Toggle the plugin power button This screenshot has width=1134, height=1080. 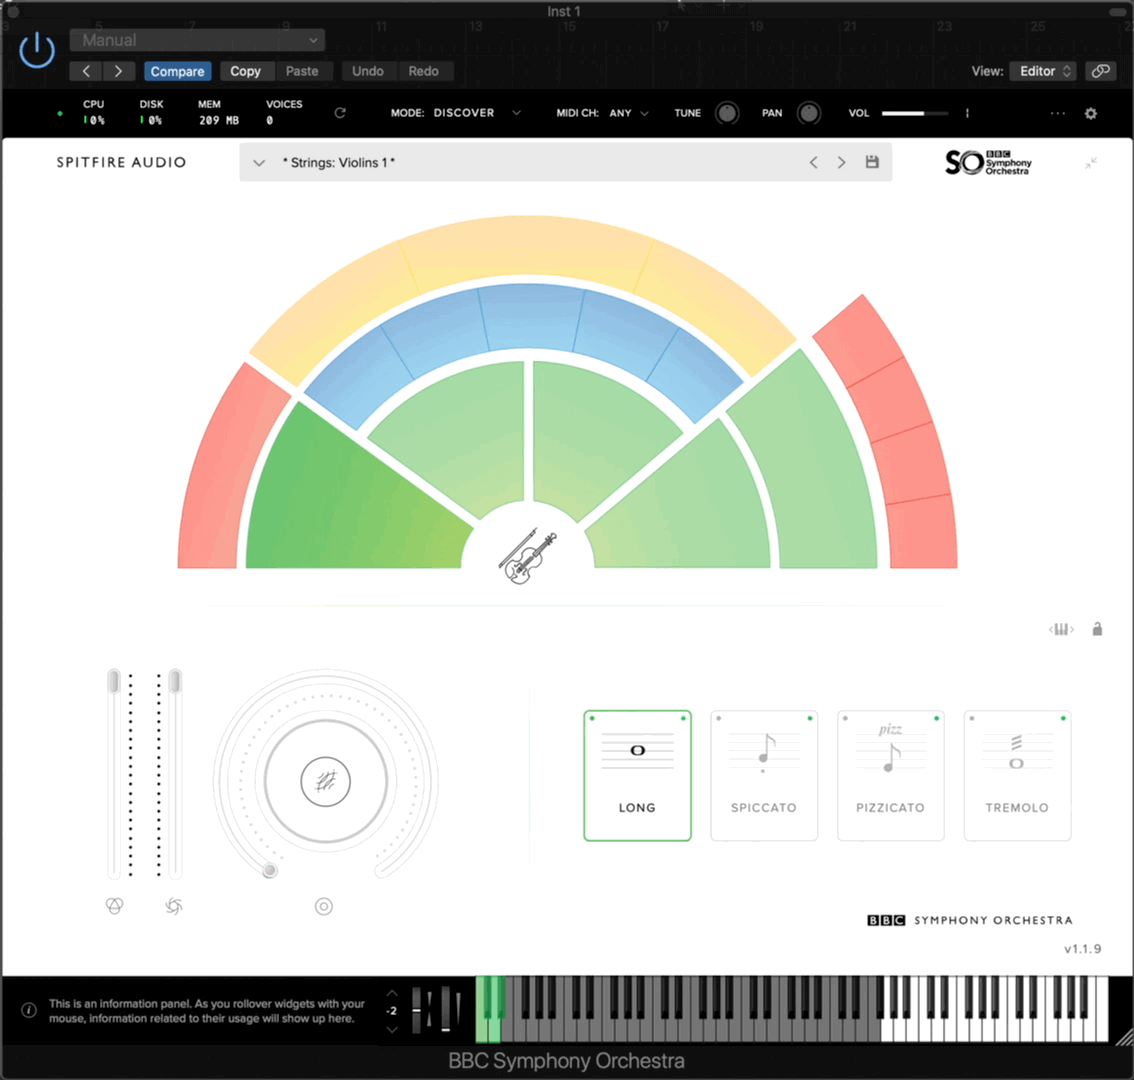(36, 51)
